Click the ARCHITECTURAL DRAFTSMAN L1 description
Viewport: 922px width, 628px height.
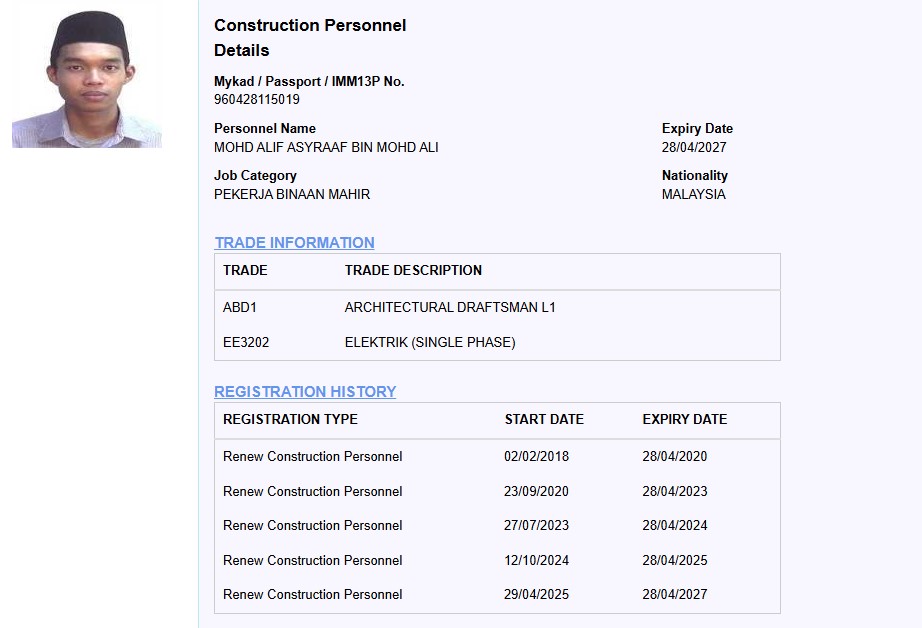(x=450, y=307)
